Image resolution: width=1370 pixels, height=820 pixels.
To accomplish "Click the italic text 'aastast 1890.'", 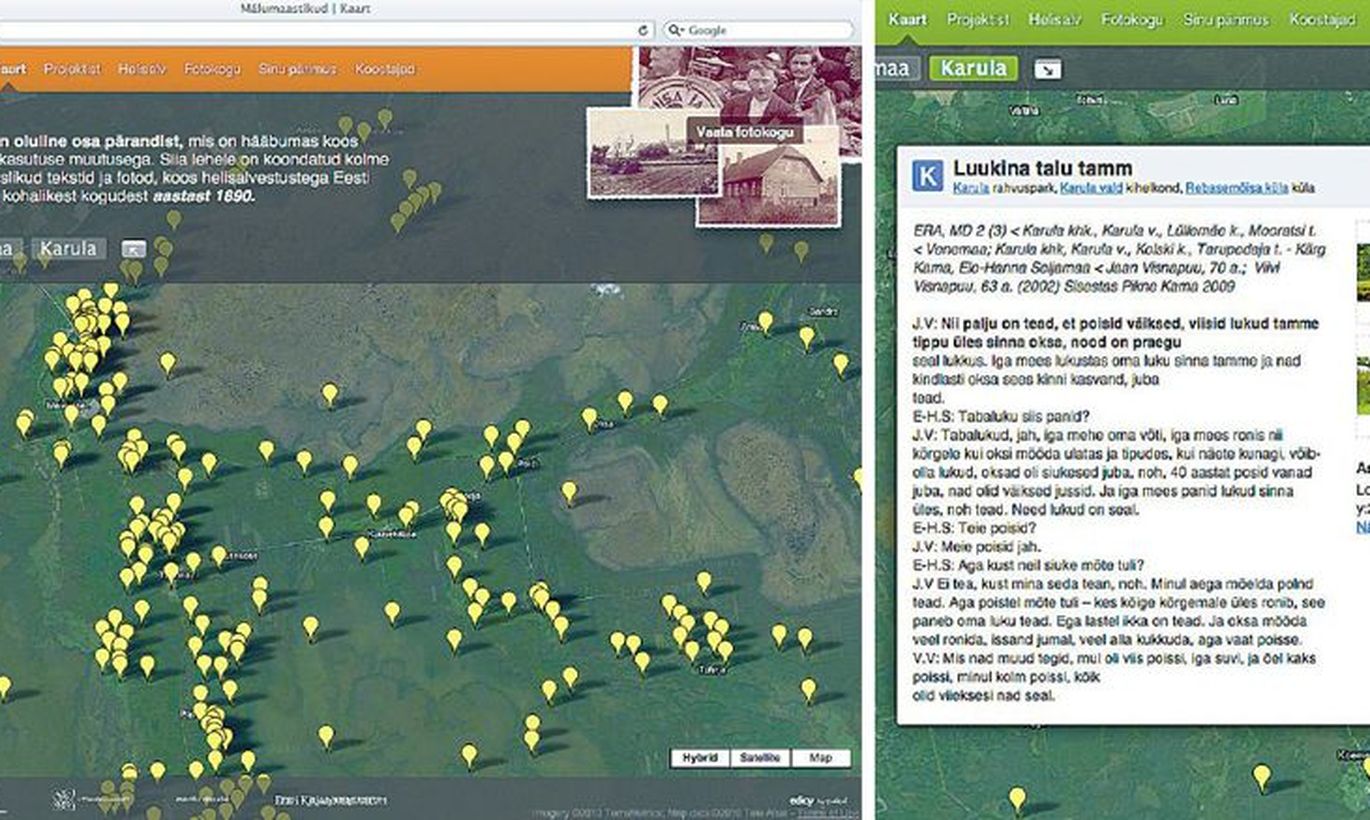I will [x=205, y=197].
